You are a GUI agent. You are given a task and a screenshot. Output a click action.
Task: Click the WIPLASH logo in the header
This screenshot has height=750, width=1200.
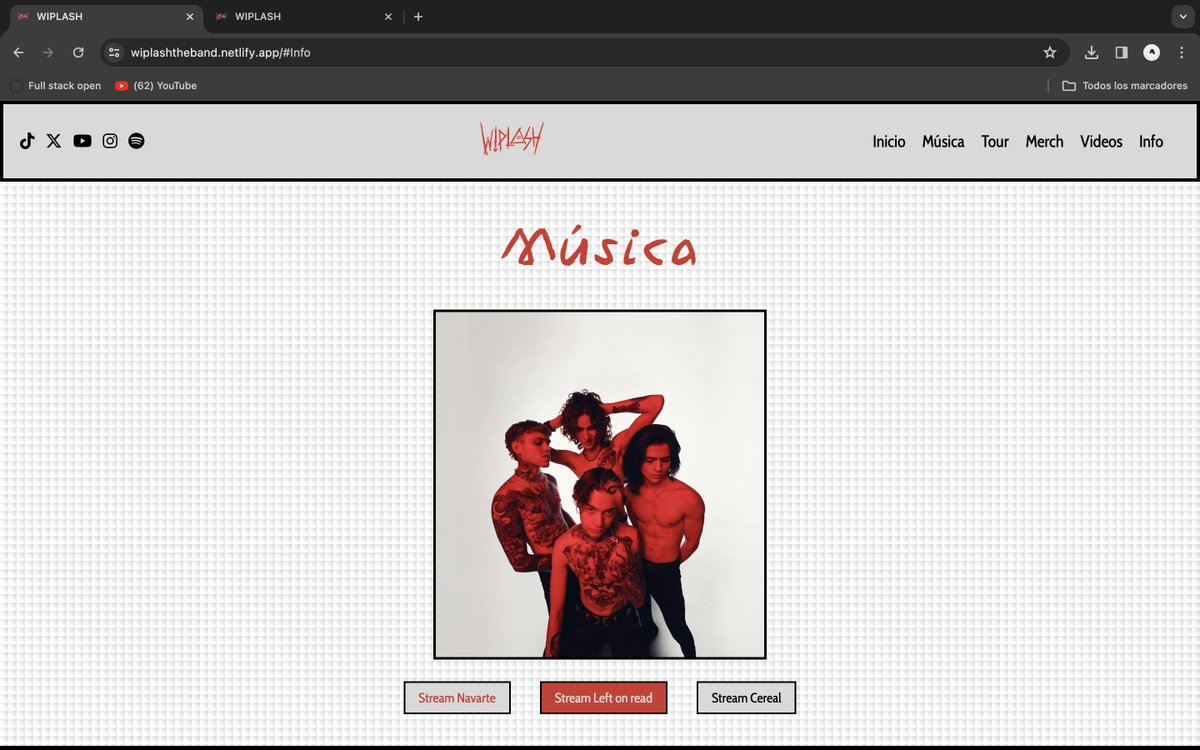click(511, 138)
